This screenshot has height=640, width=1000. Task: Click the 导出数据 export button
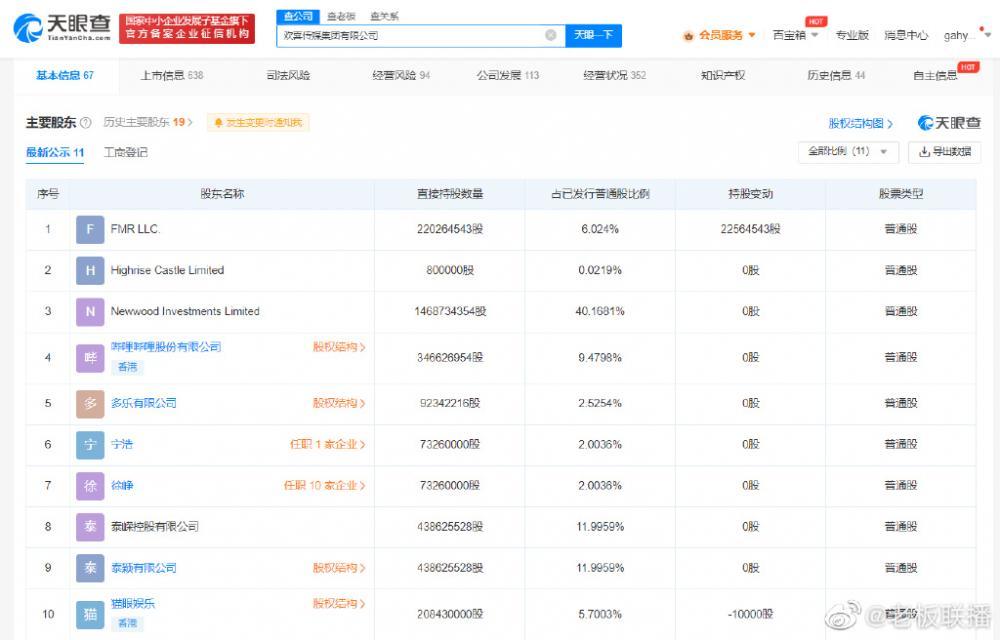945,152
